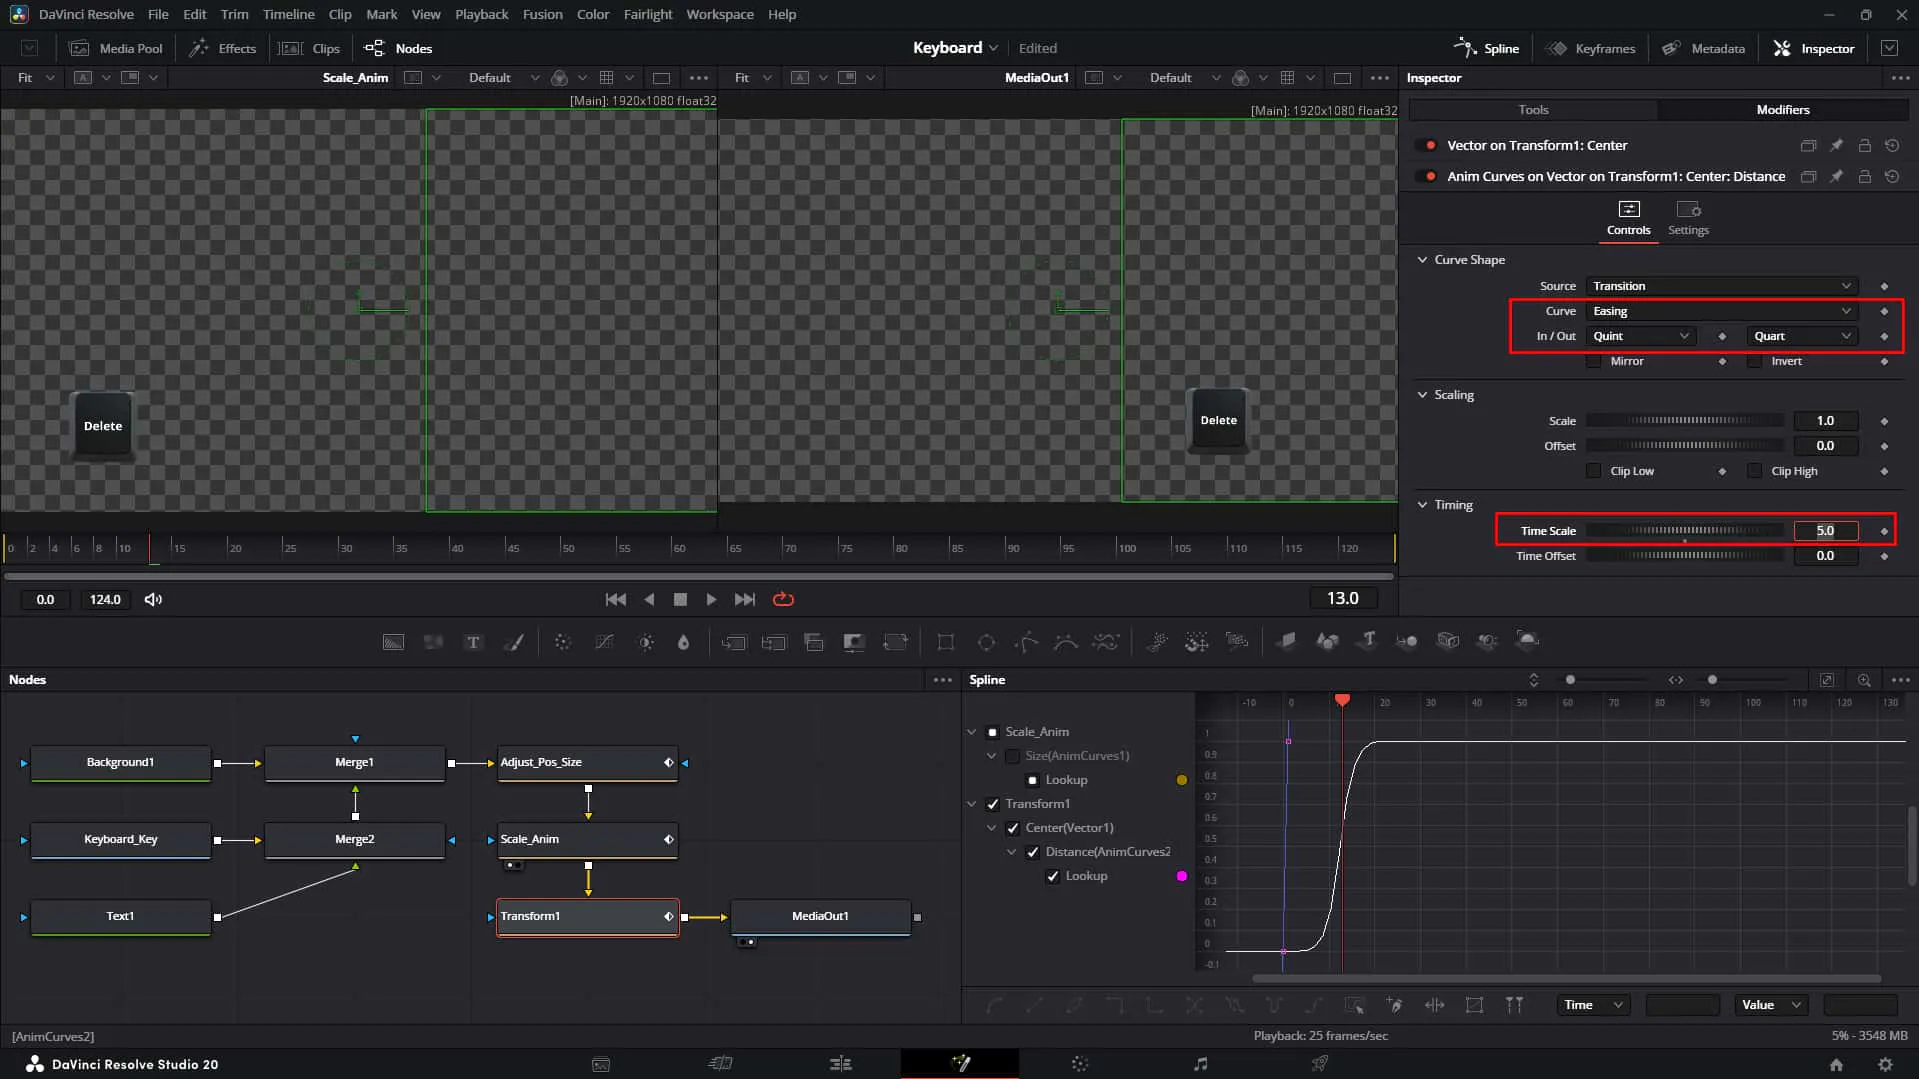The image size is (1919, 1079).
Task: Open the Workspace menu
Action: click(720, 14)
